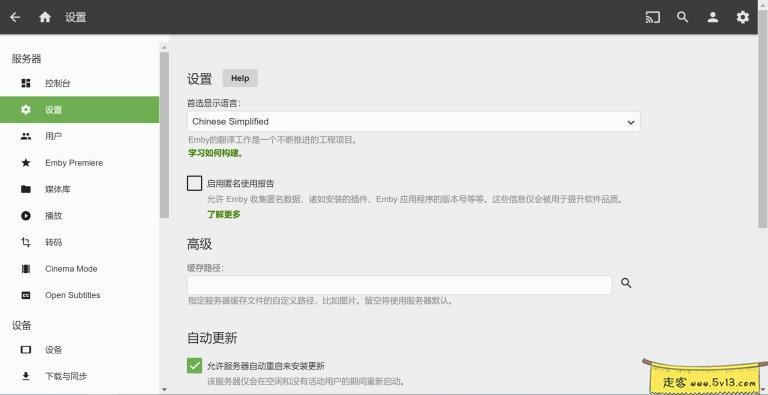
Task: Open Emby Premiere menu entry
Action: coord(79,163)
